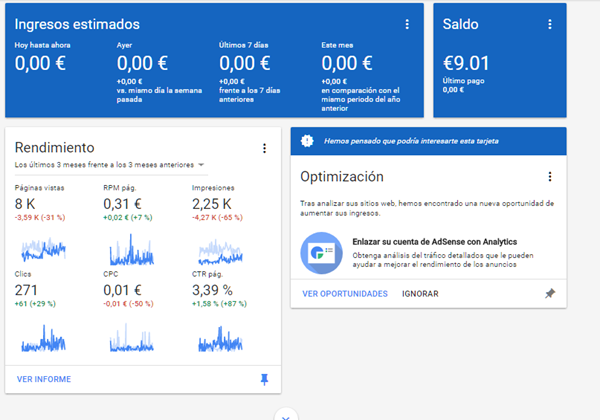The height and width of the screenshot is (420, 600).
Task: Toggle the pin on the Optimización card
Action: (x=550, y=294)
